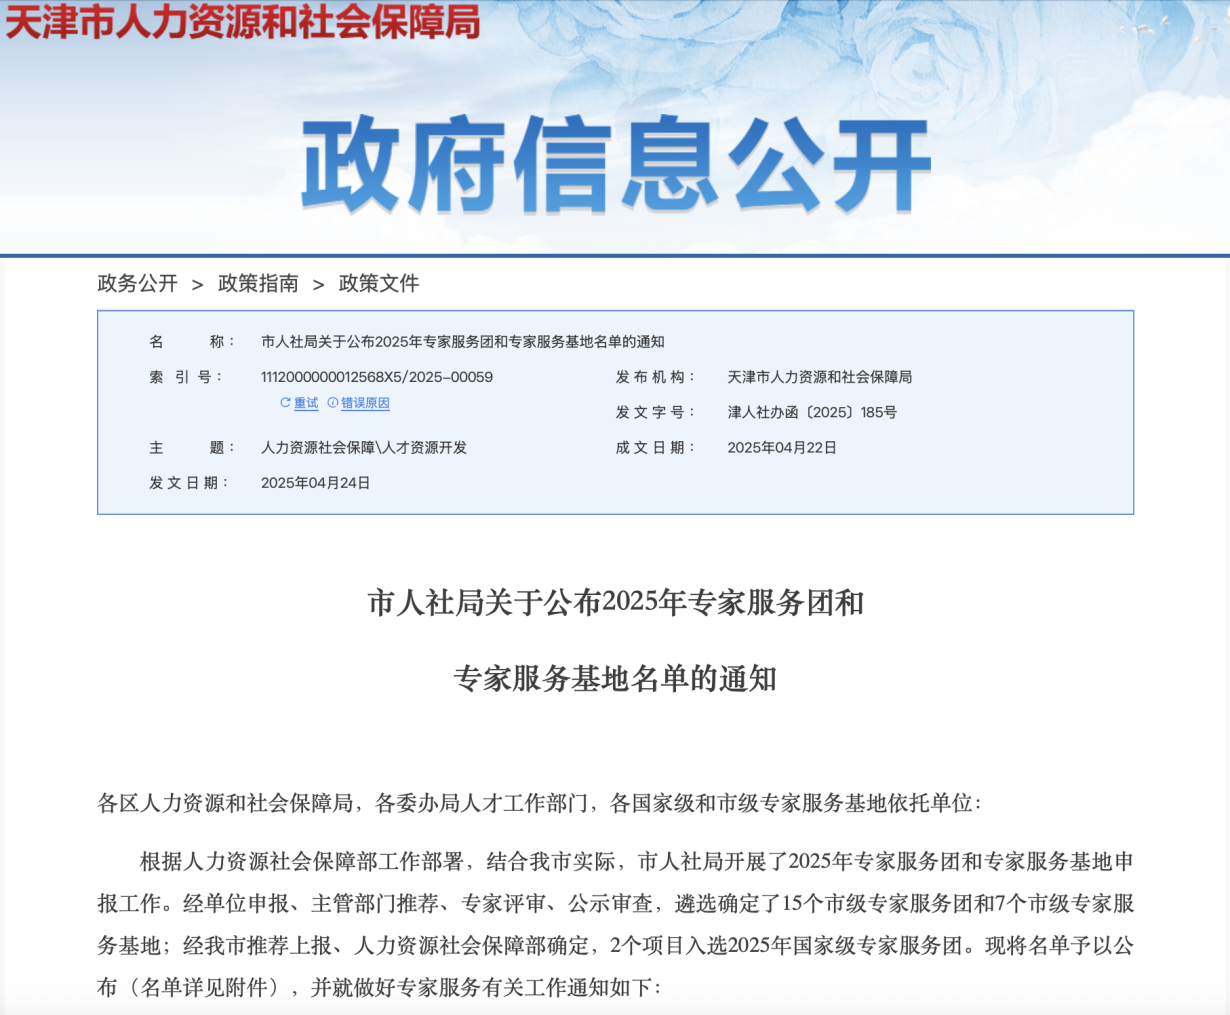This screenshot has height=1015, width=1230.
Task: Click the topic value 人力资源社会保障\人才资源开发
Action: click(x=364, y=448)
